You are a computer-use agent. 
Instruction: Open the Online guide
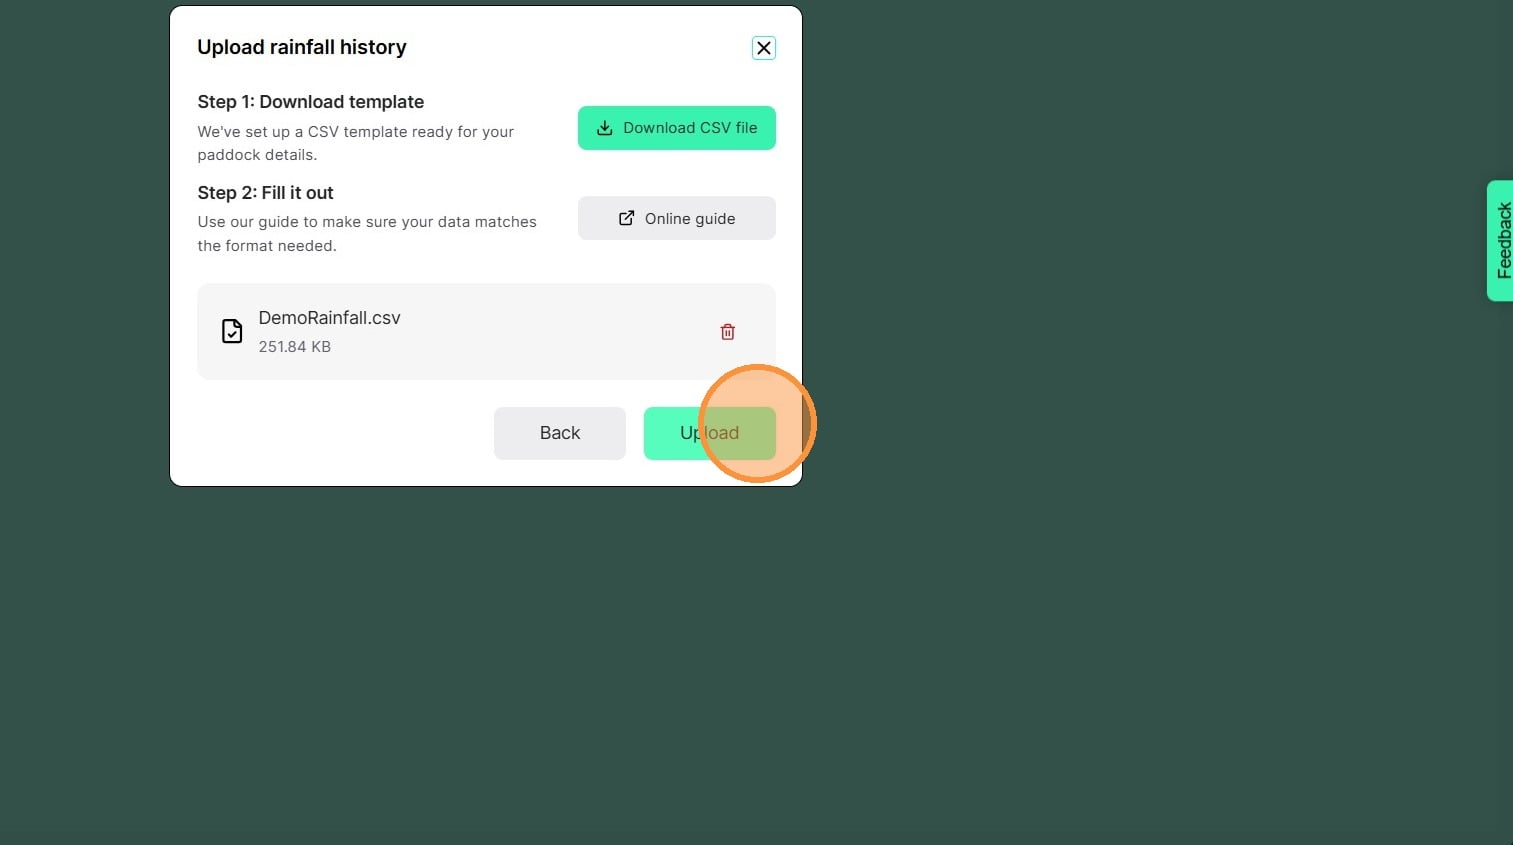pos(676,218)
